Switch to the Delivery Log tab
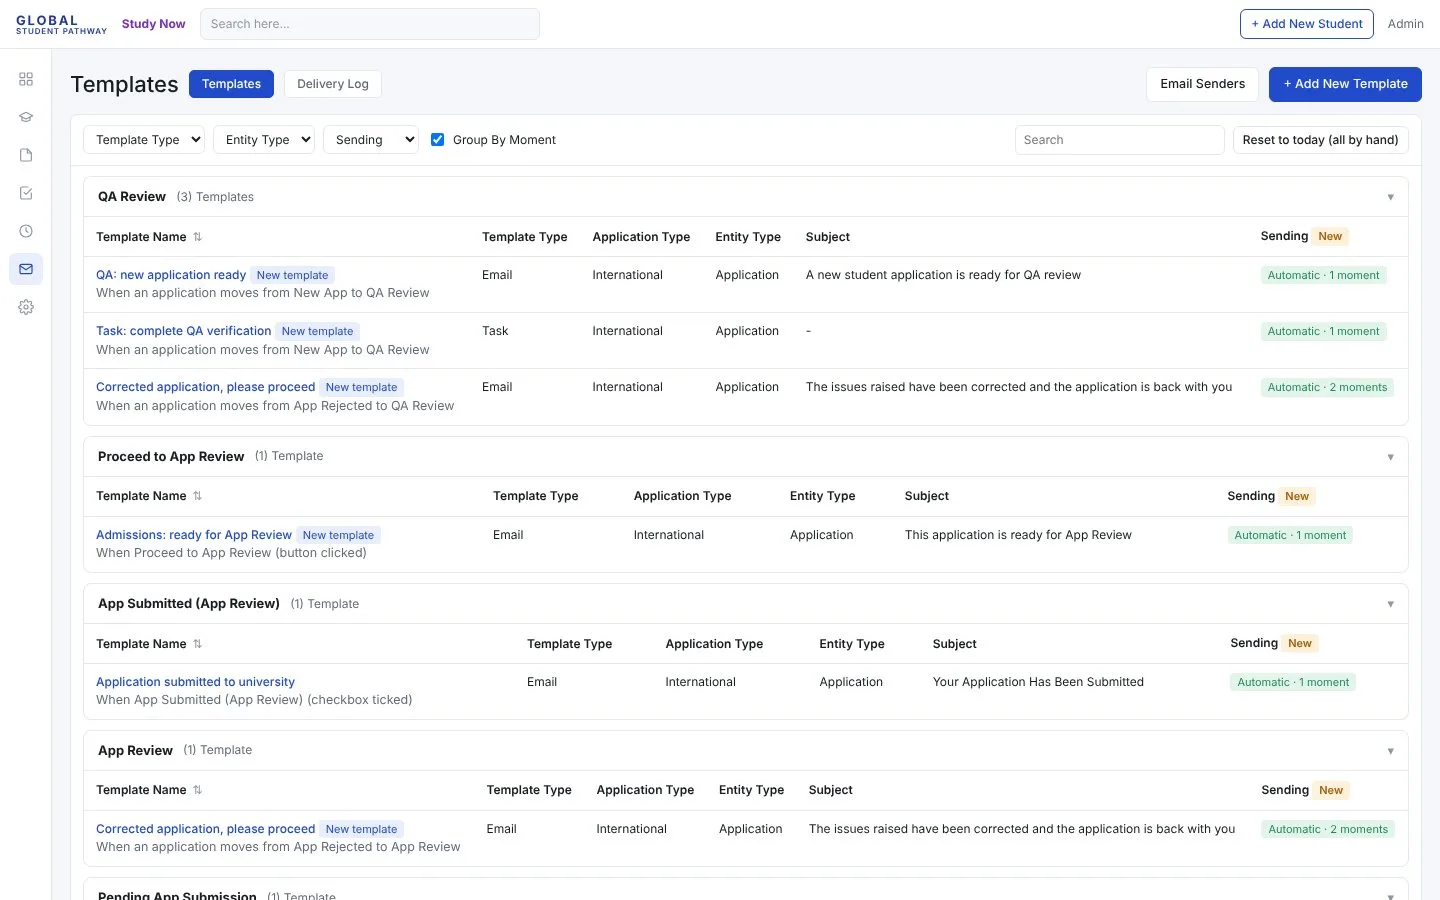 click(x=333, y=84)
